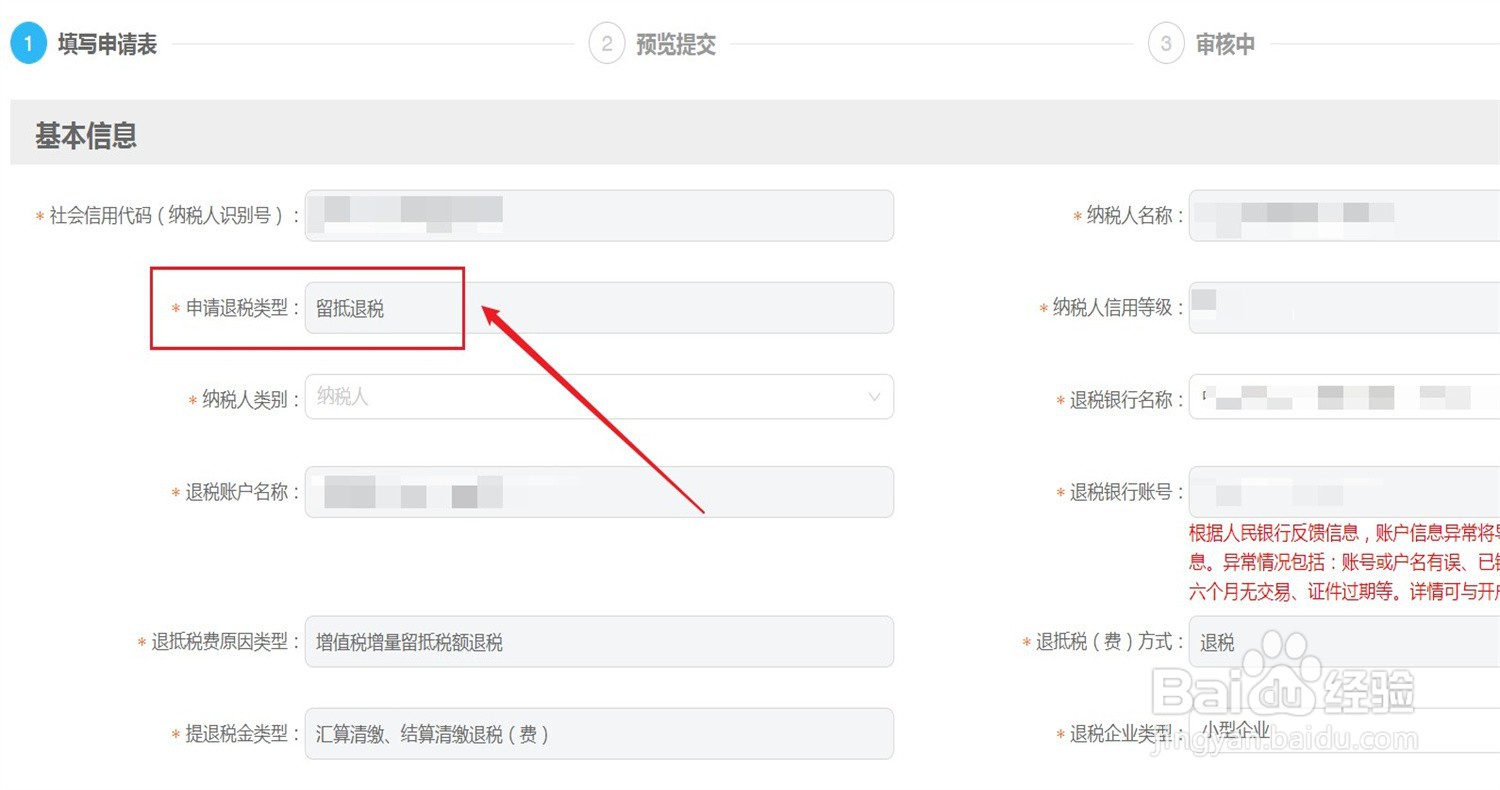Click the step 1 circle icon
Image resolution: width=1500 pixels, height=790 pixels.
click(28, 45)
